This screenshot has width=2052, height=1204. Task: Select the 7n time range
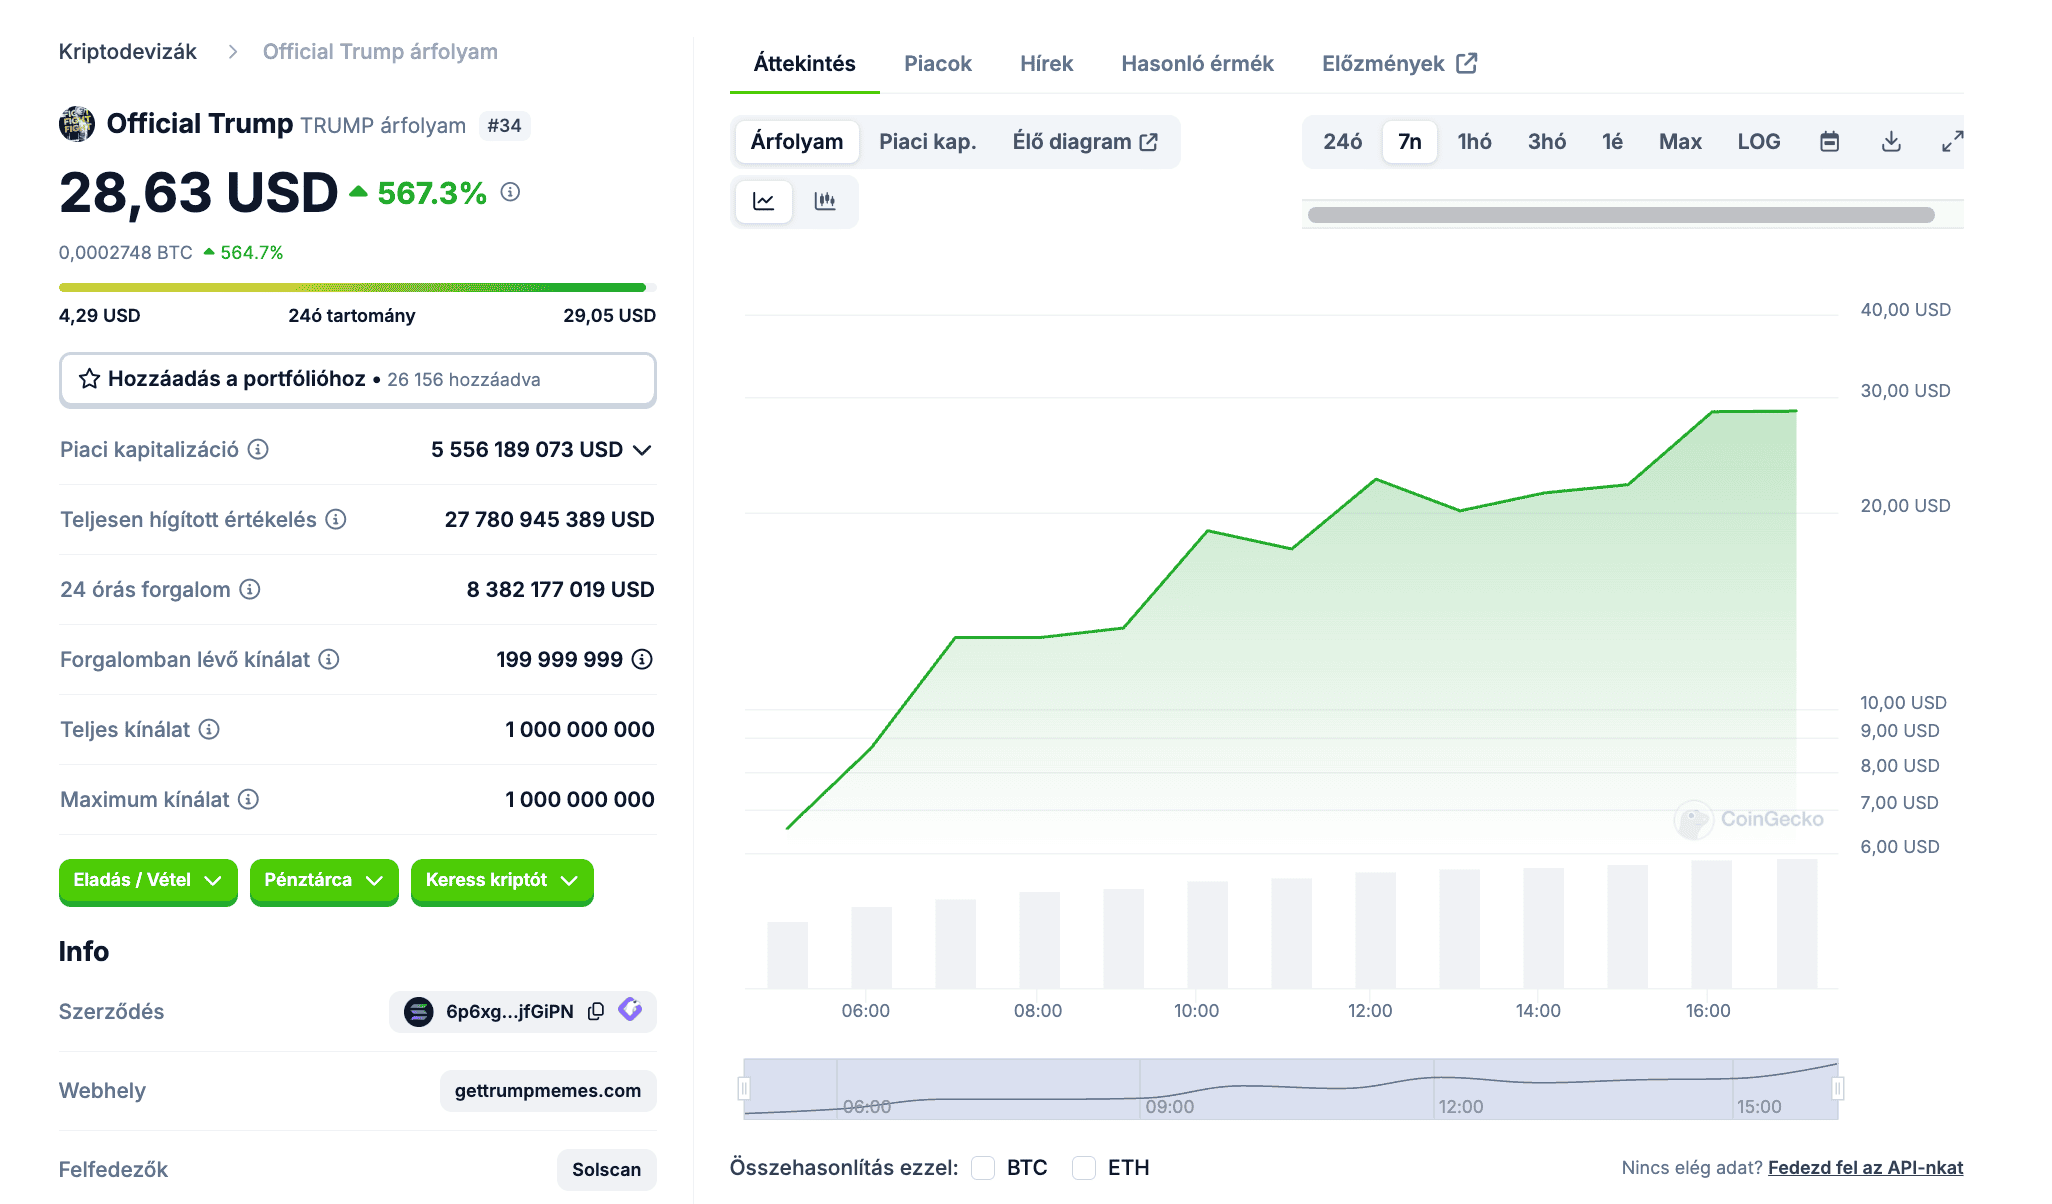click(1410, 142)
